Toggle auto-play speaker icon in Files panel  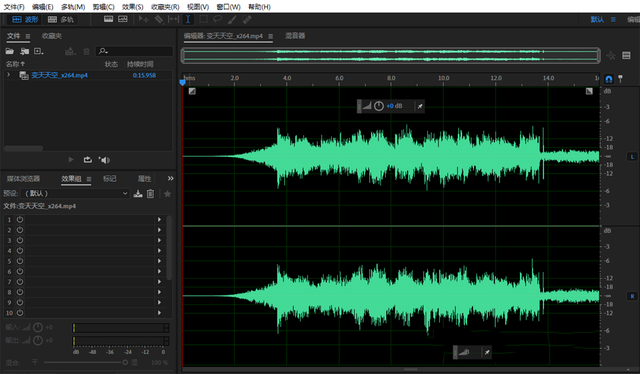tap(104, 160)
